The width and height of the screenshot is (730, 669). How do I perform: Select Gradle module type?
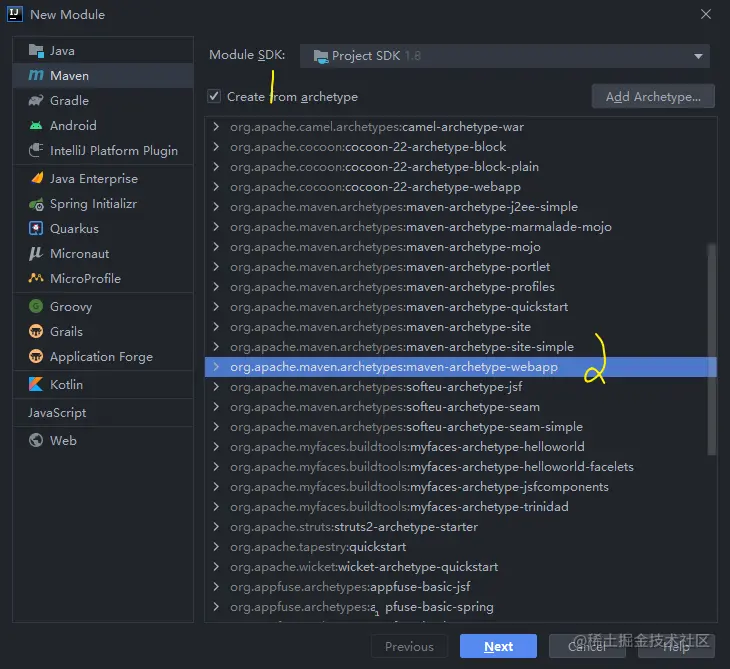[103, 101]
